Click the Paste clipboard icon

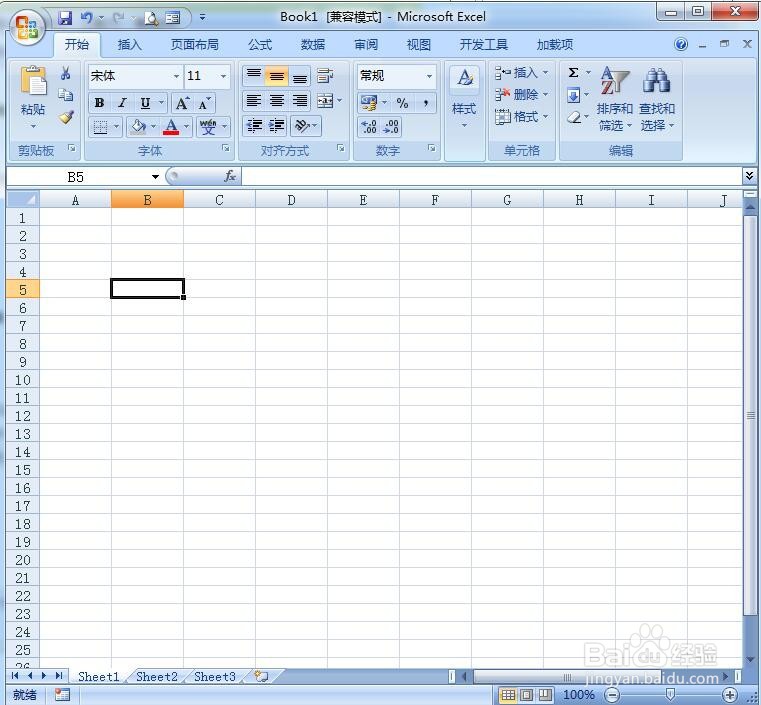[33, 80]
